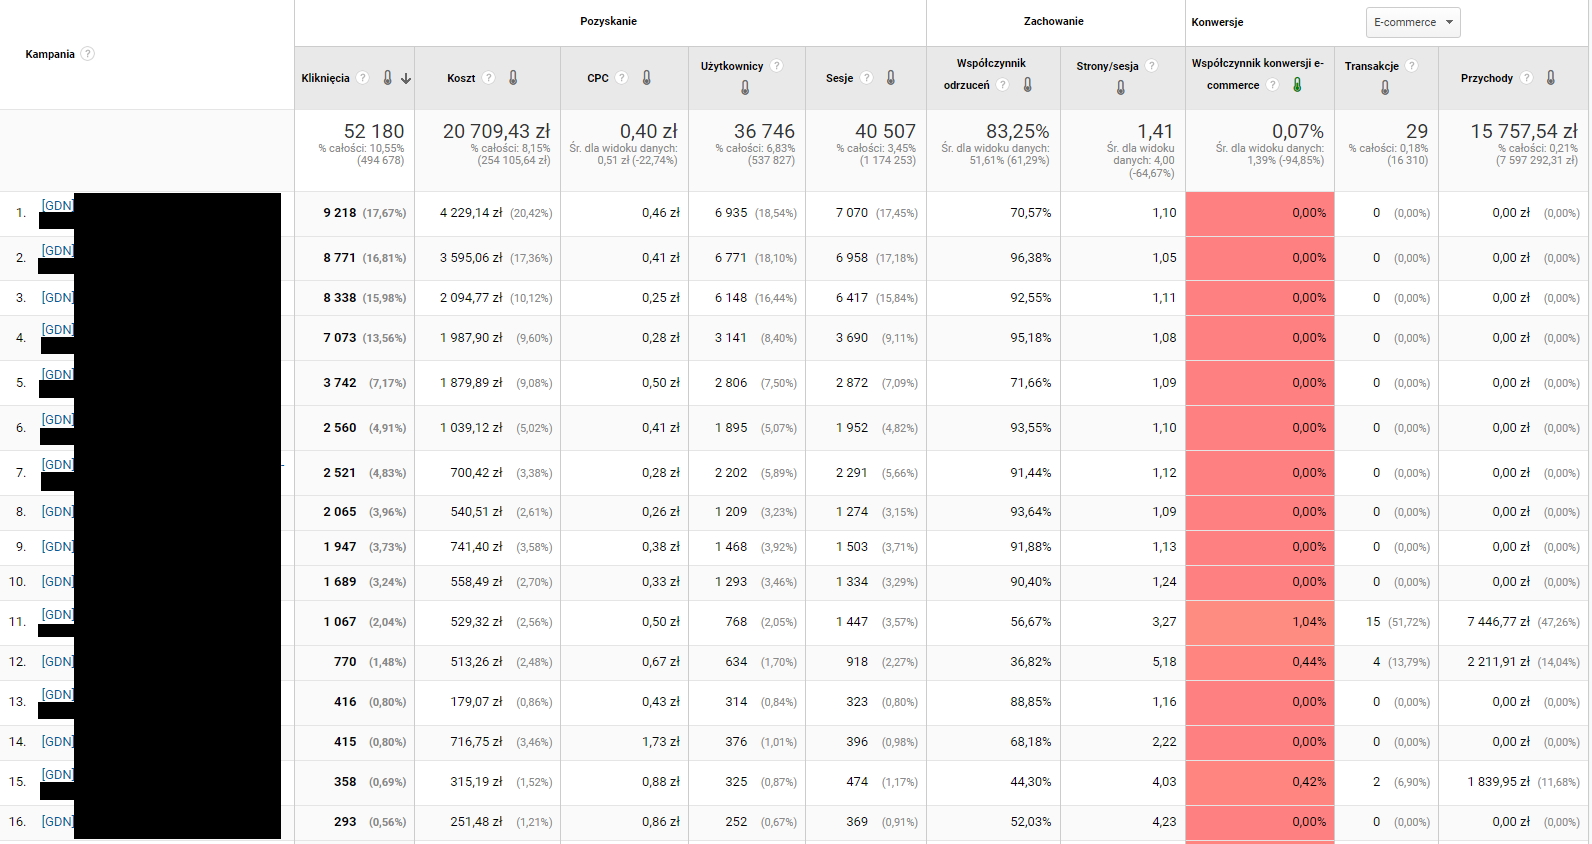Click the help icon beside Strony/sesja
This screenshot has width=1592, height=844.
pyautogui.click(x=1152, y=66)
